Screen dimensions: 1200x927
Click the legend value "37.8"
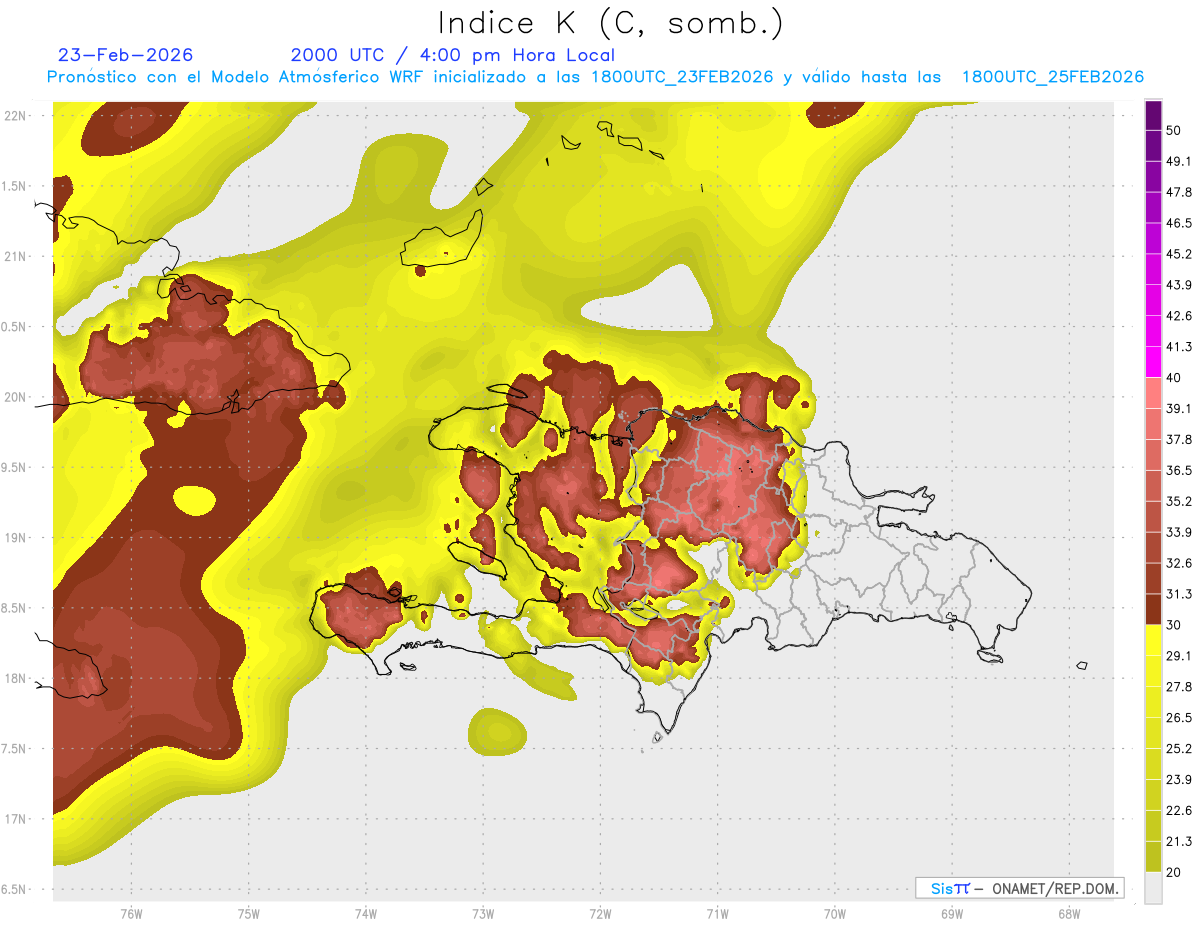1180,440
